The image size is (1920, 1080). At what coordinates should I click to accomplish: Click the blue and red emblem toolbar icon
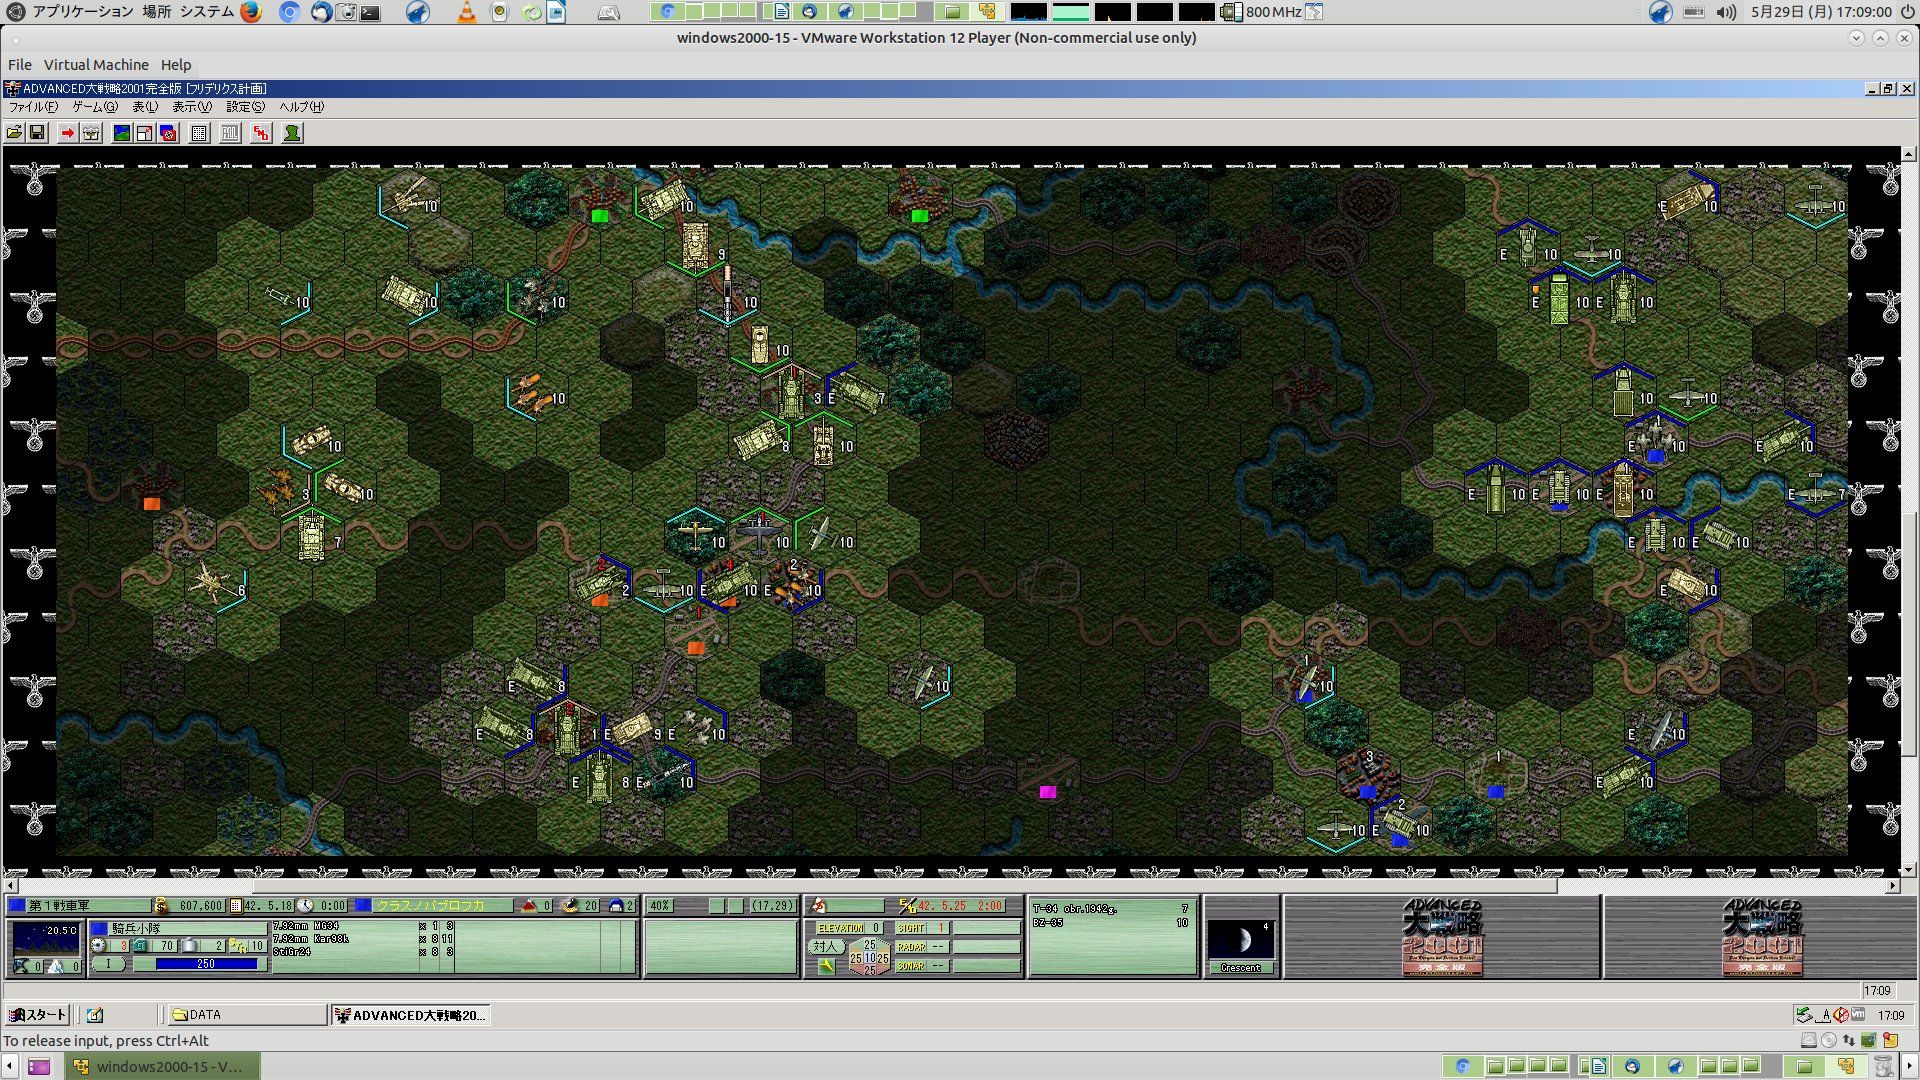tap(168, 133)
